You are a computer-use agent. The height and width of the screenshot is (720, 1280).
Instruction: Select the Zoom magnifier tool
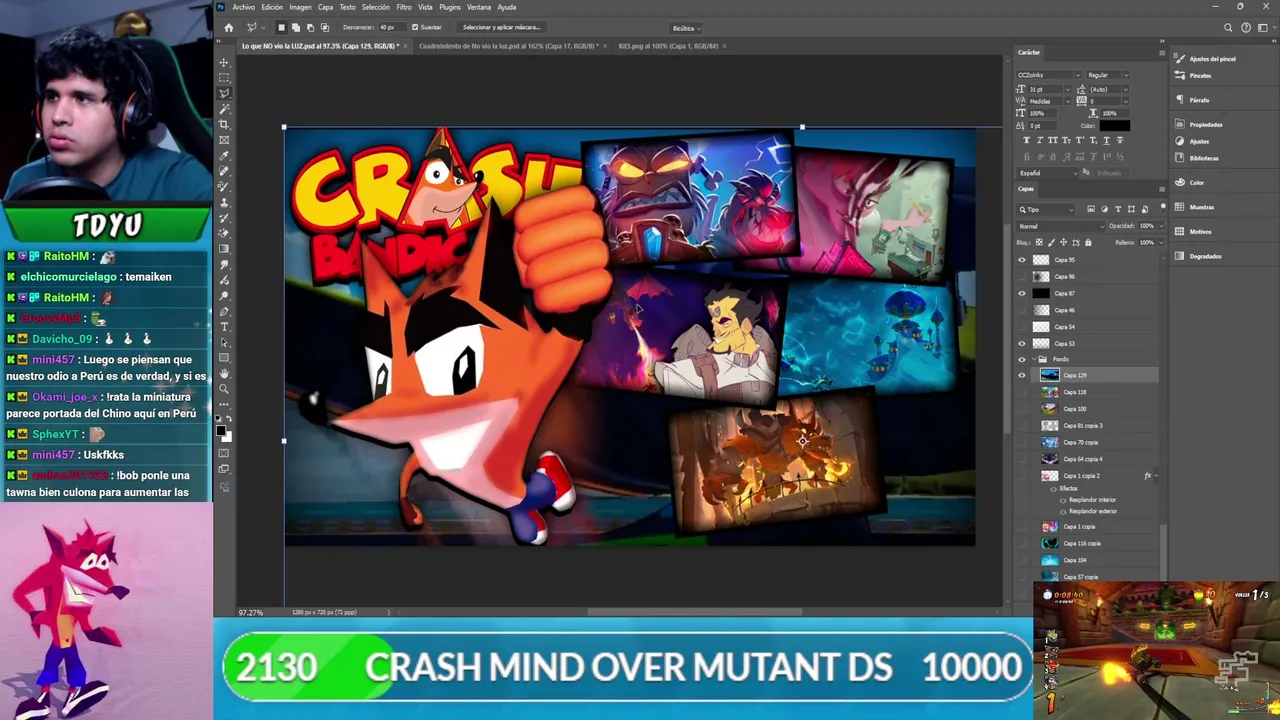(x=224, y=389)
